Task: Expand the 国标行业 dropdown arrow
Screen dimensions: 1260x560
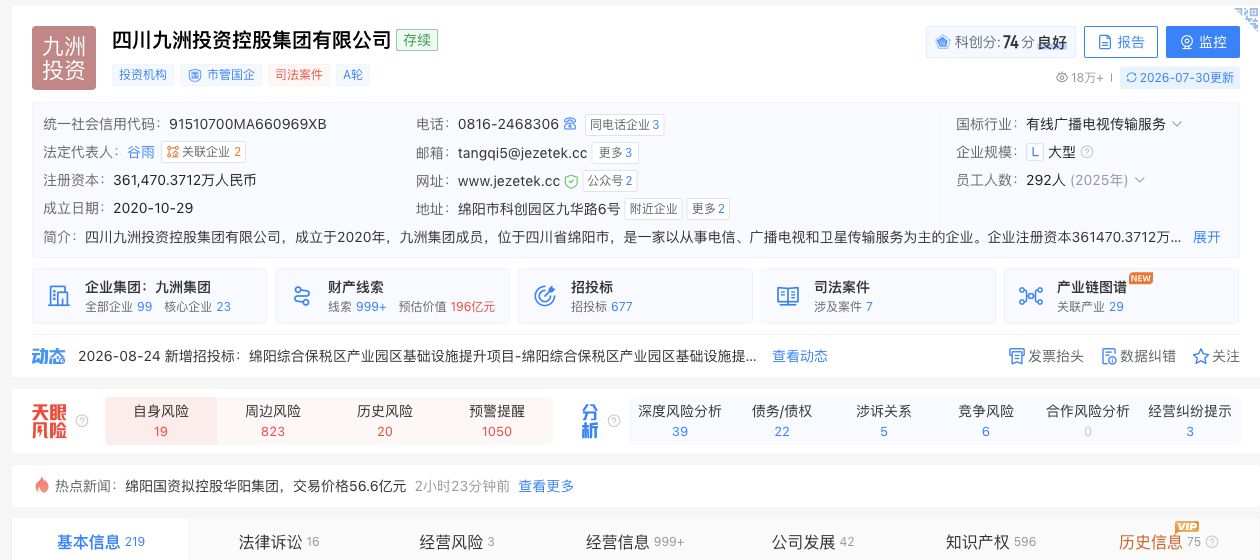Action: click(x=1177, y=124)
